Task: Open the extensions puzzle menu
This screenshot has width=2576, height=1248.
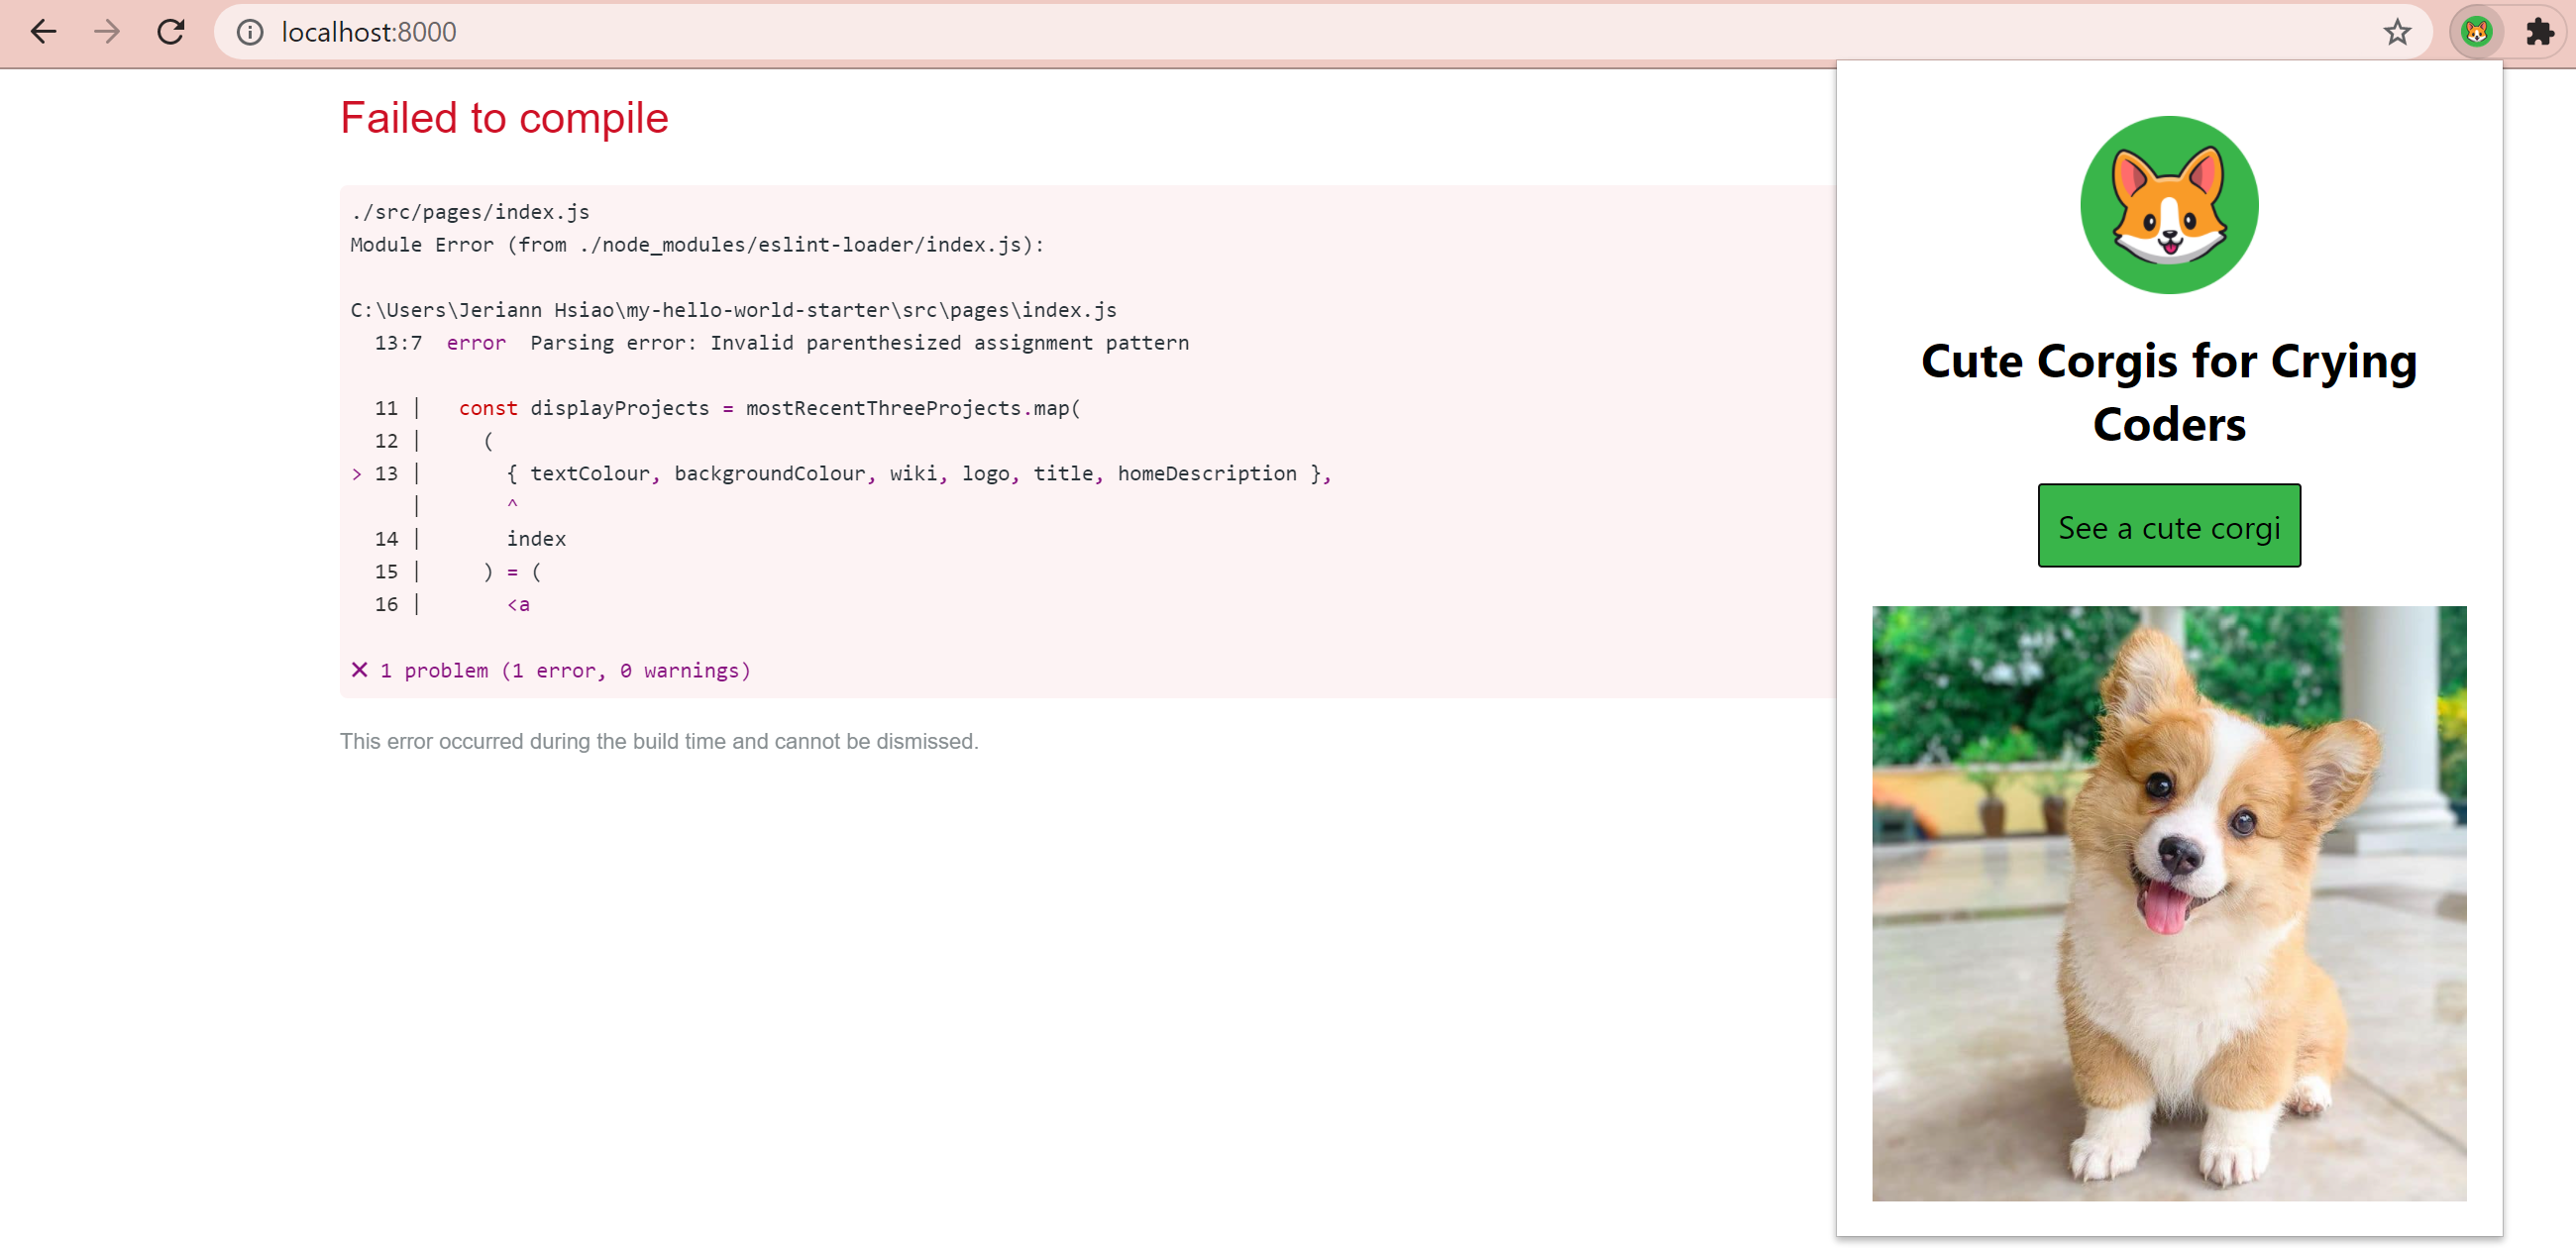Action: click(2538, 32)
